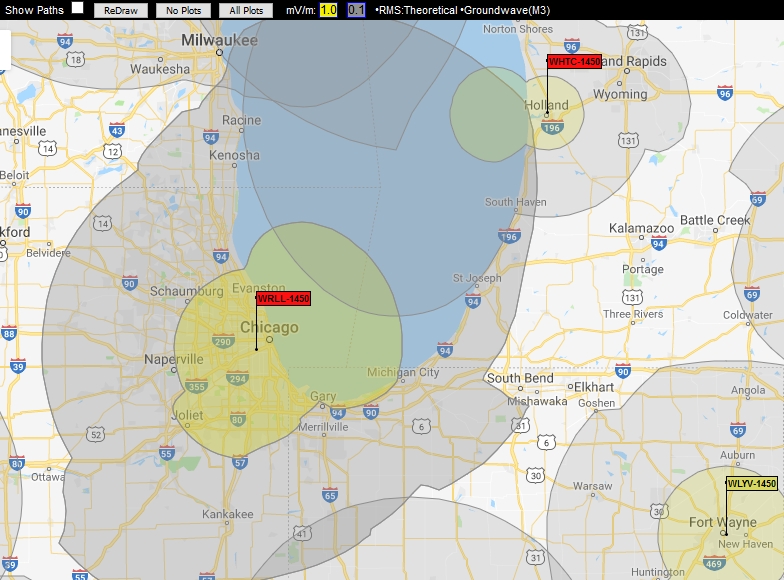Click the Holland transmitter location marker dot
784x580 pixels.
tap(547, 114)
